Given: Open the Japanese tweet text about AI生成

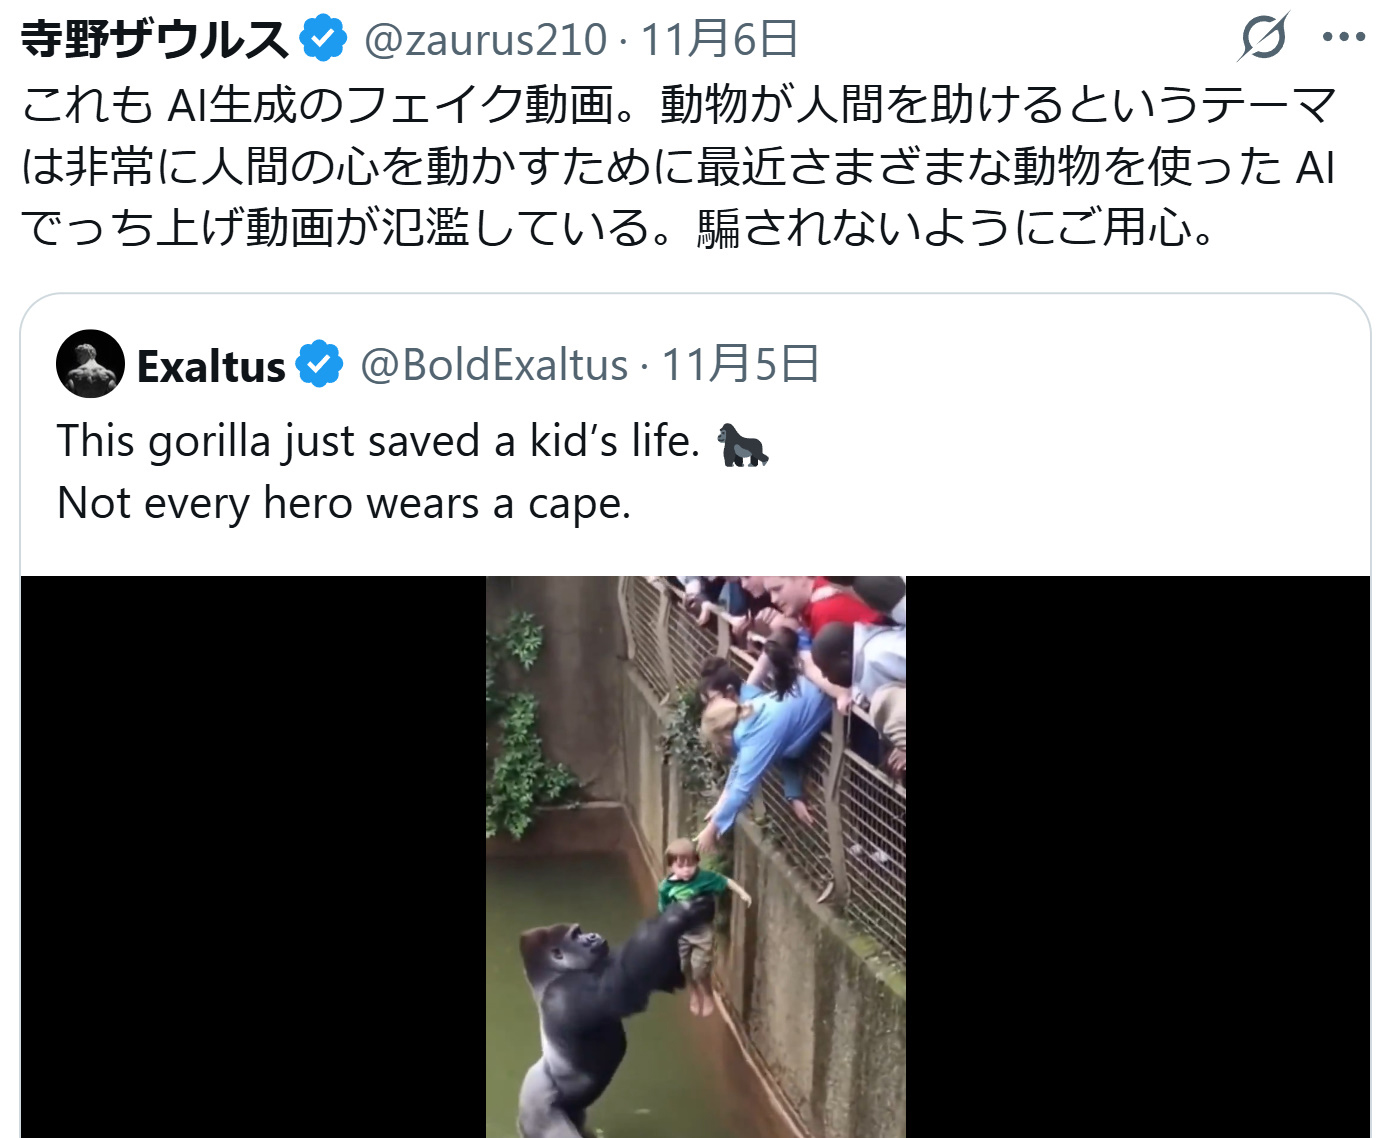Looking at the screenshot, I should (679, 166).
